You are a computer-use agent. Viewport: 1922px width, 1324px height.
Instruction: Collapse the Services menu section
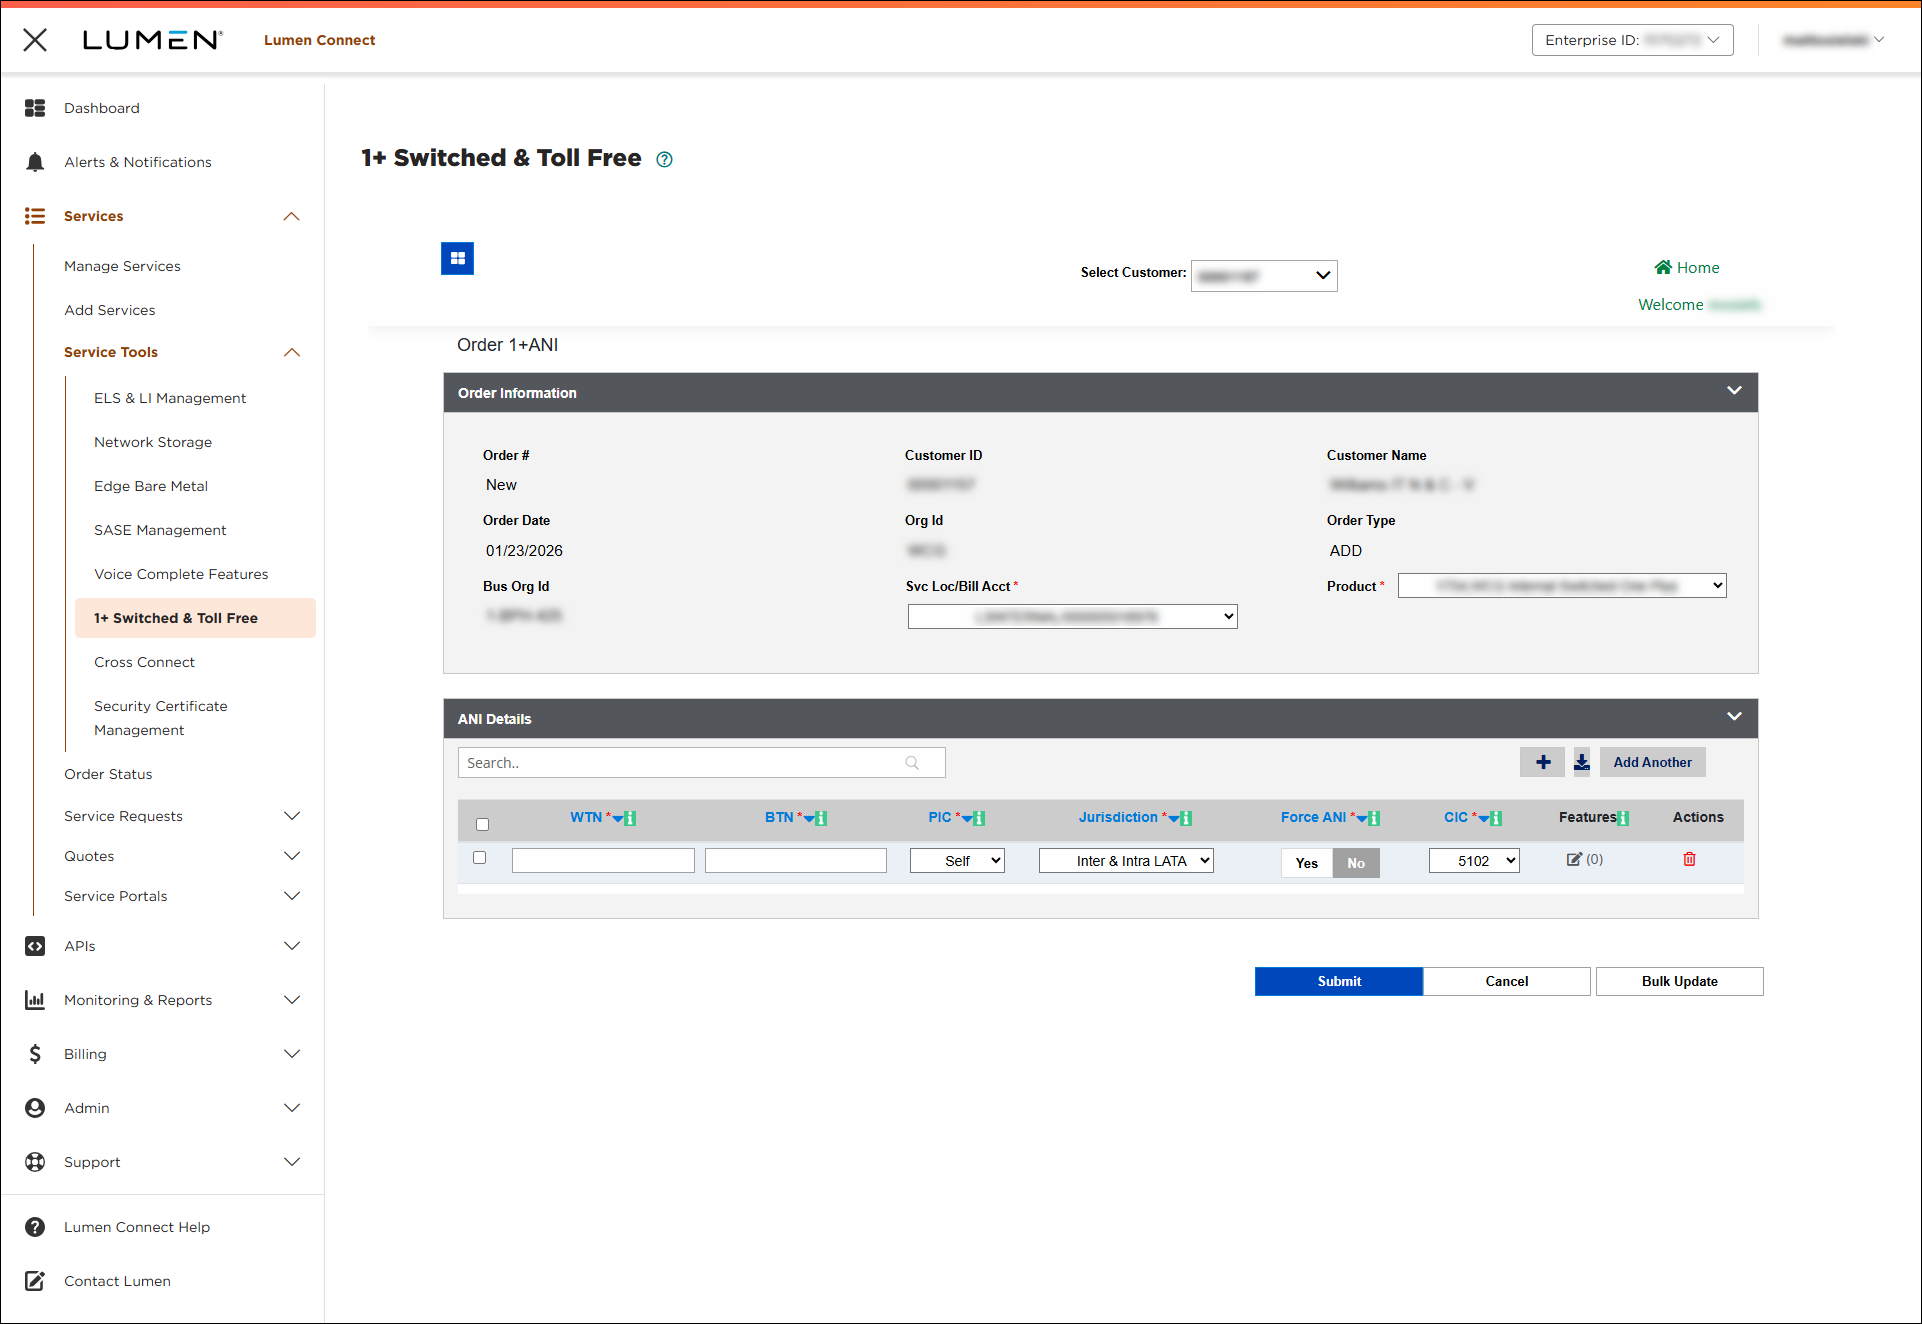pos(292,217)
